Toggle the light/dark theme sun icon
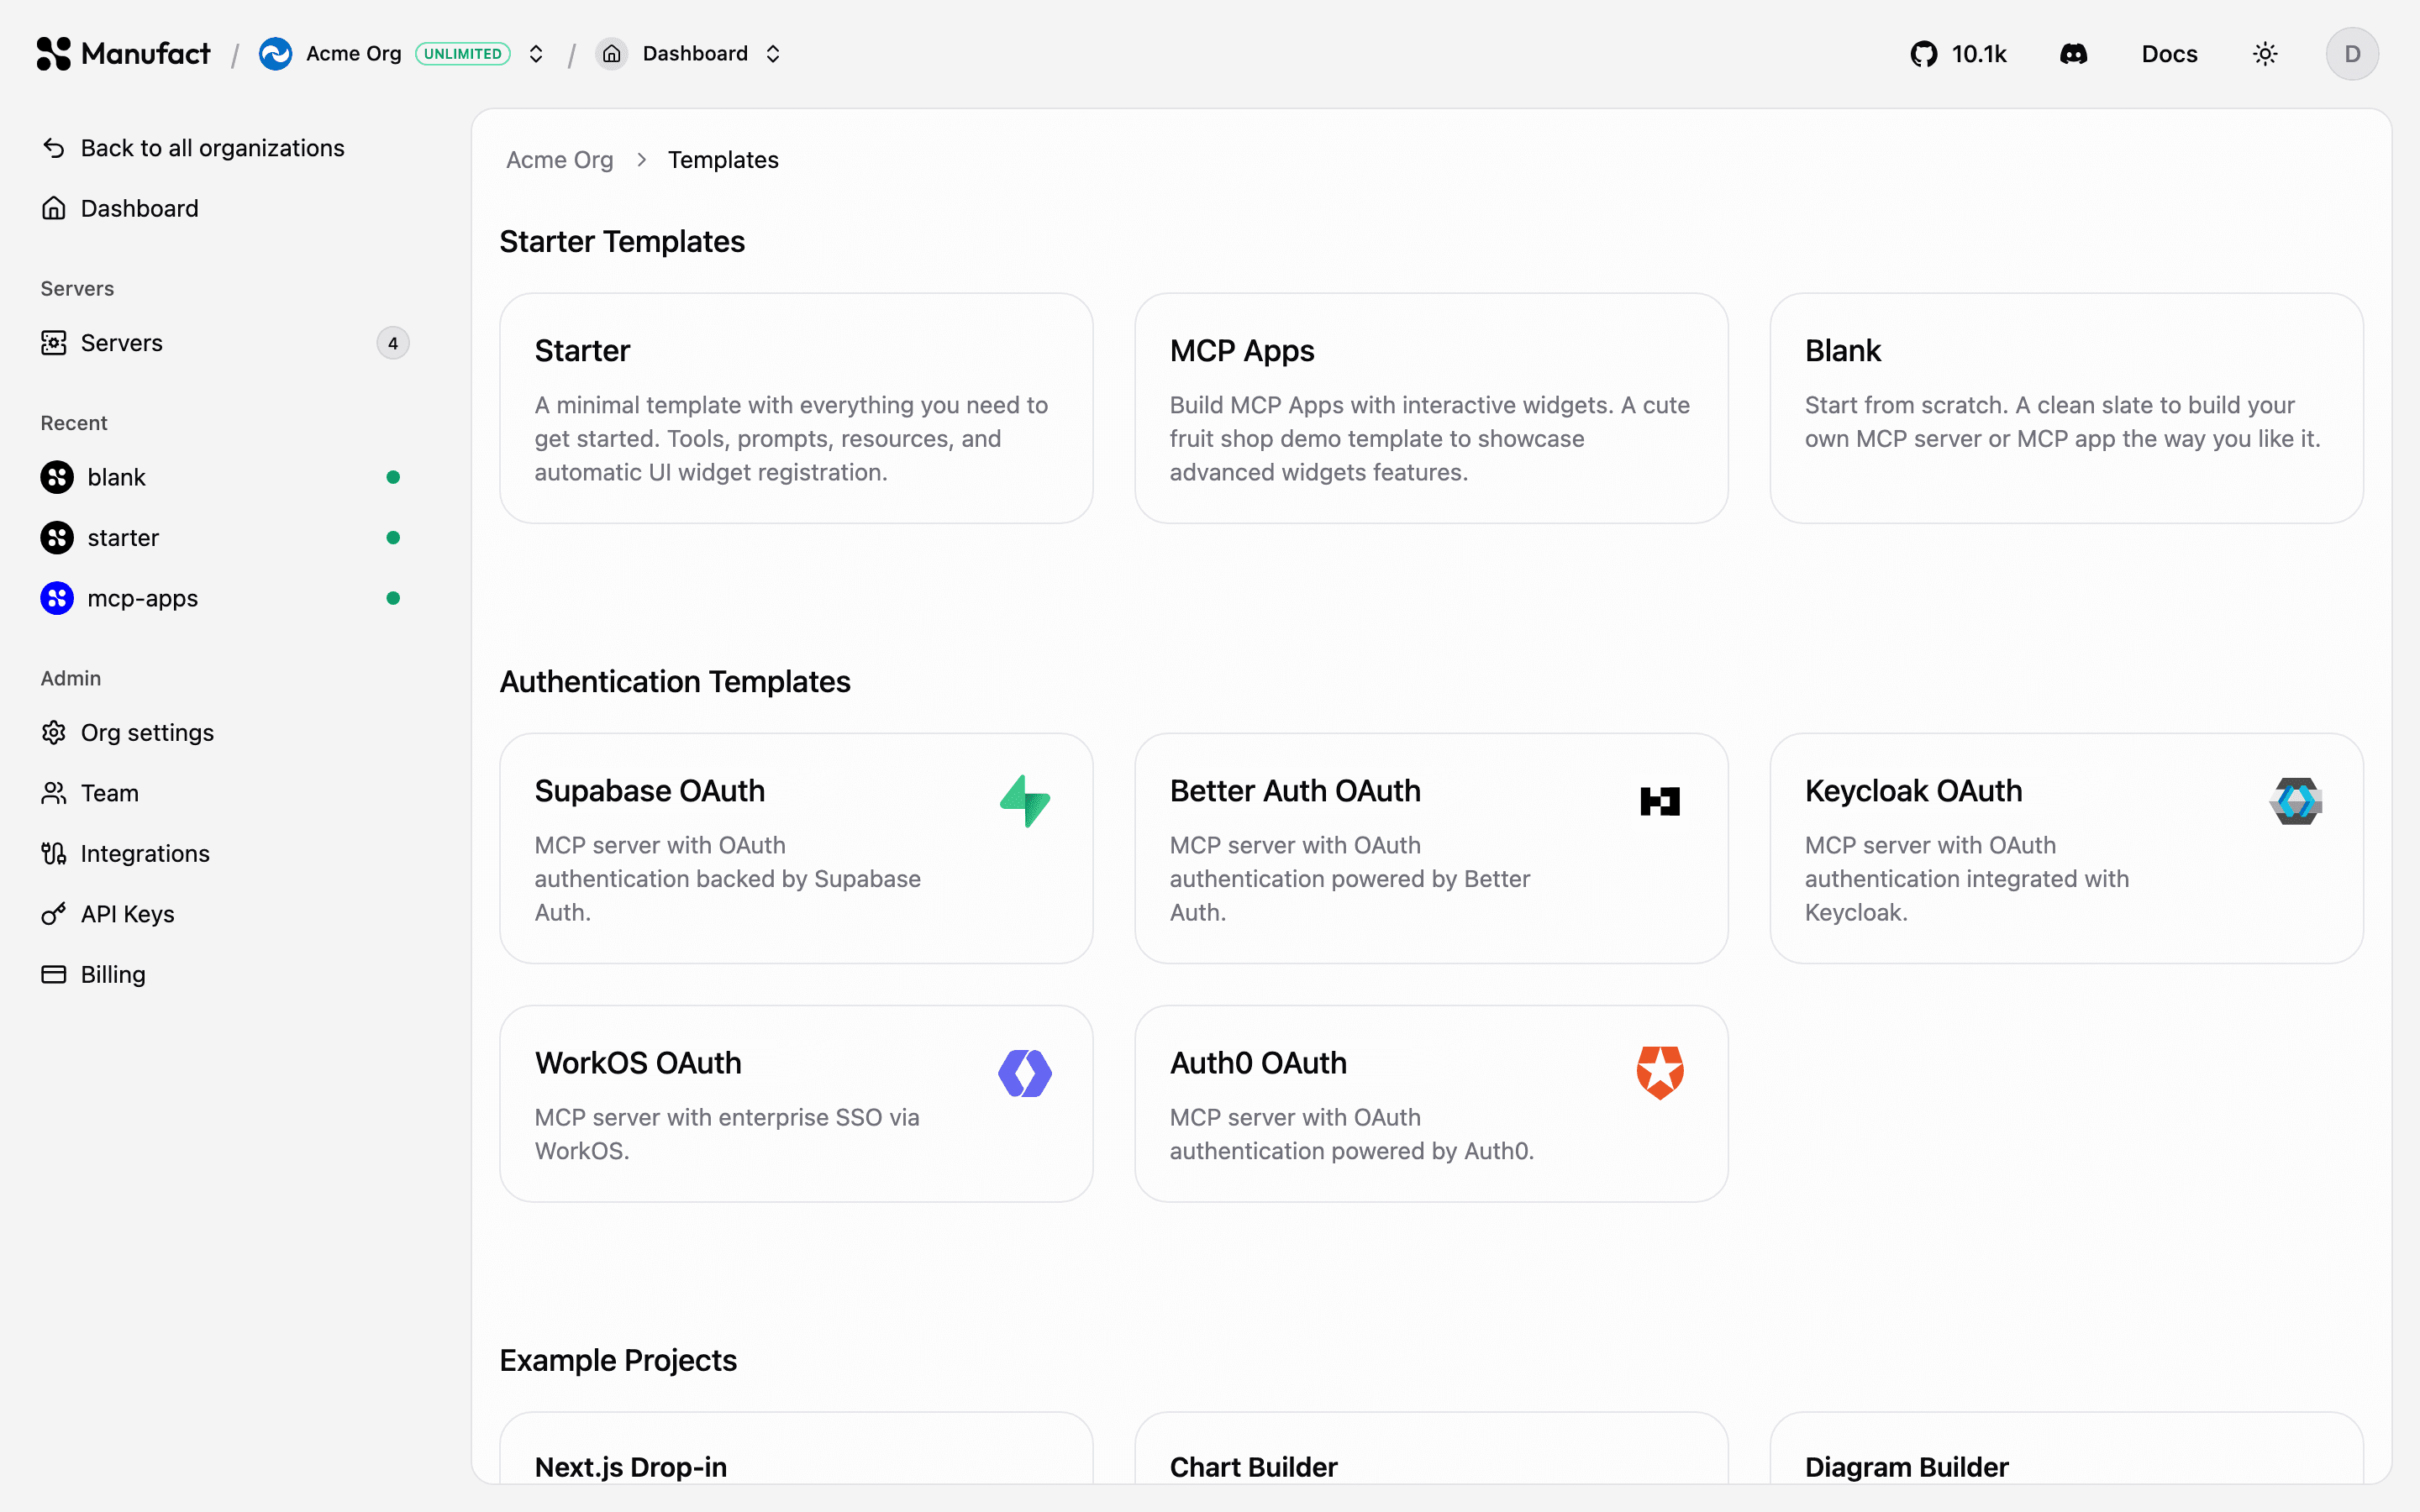The width and height of the screenshot is (2420, 1512). [x=2265, y=54]
